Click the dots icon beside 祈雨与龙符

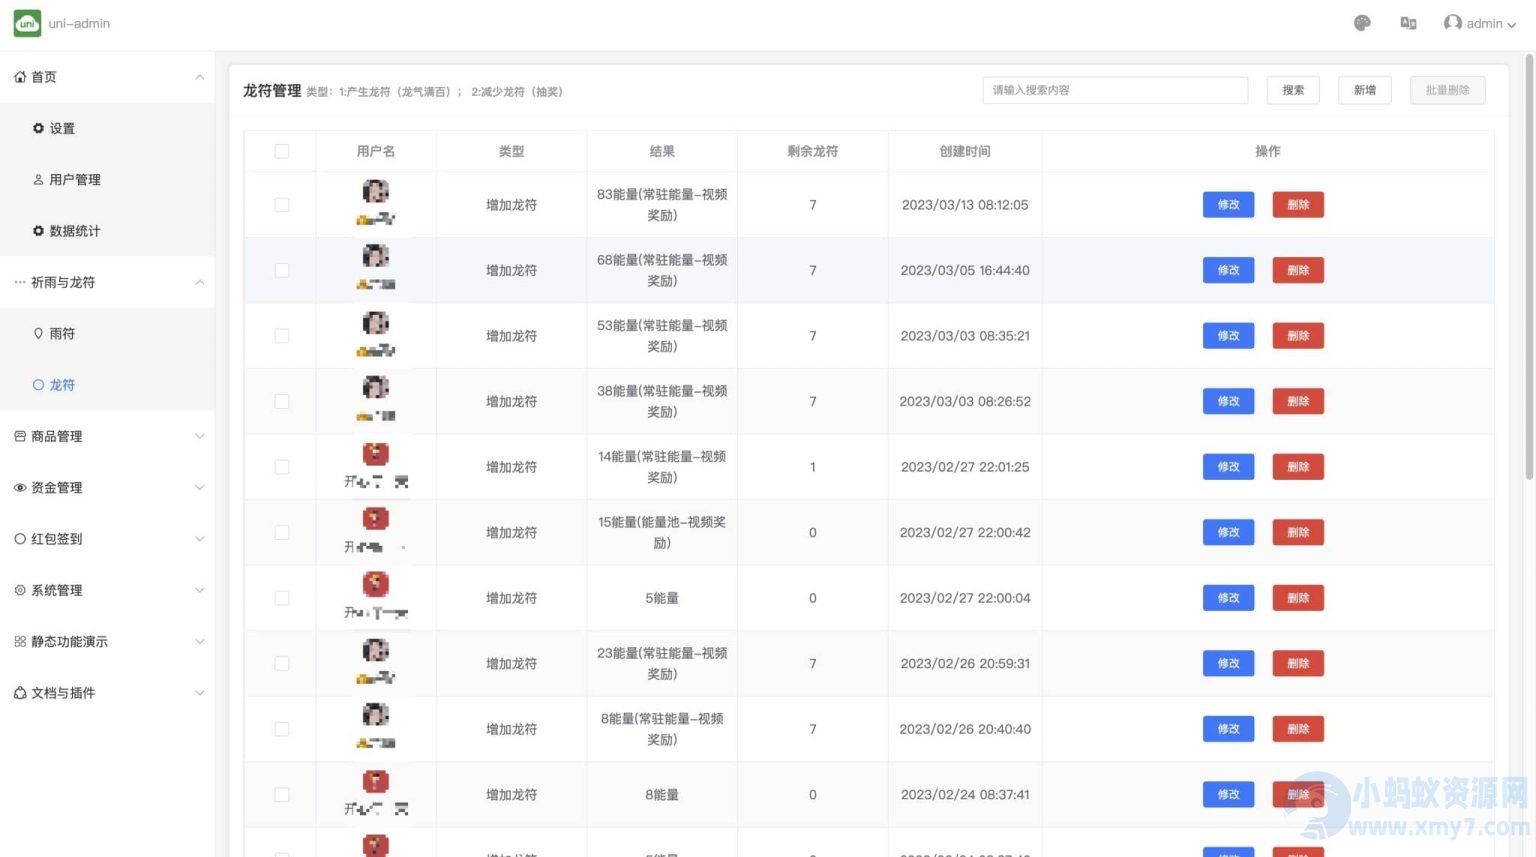tap(20, 282)
